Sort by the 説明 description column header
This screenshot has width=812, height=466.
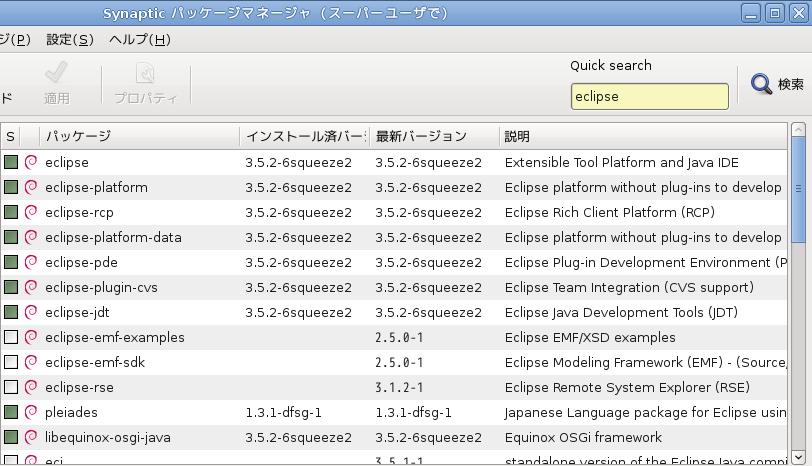pos(643,136)
